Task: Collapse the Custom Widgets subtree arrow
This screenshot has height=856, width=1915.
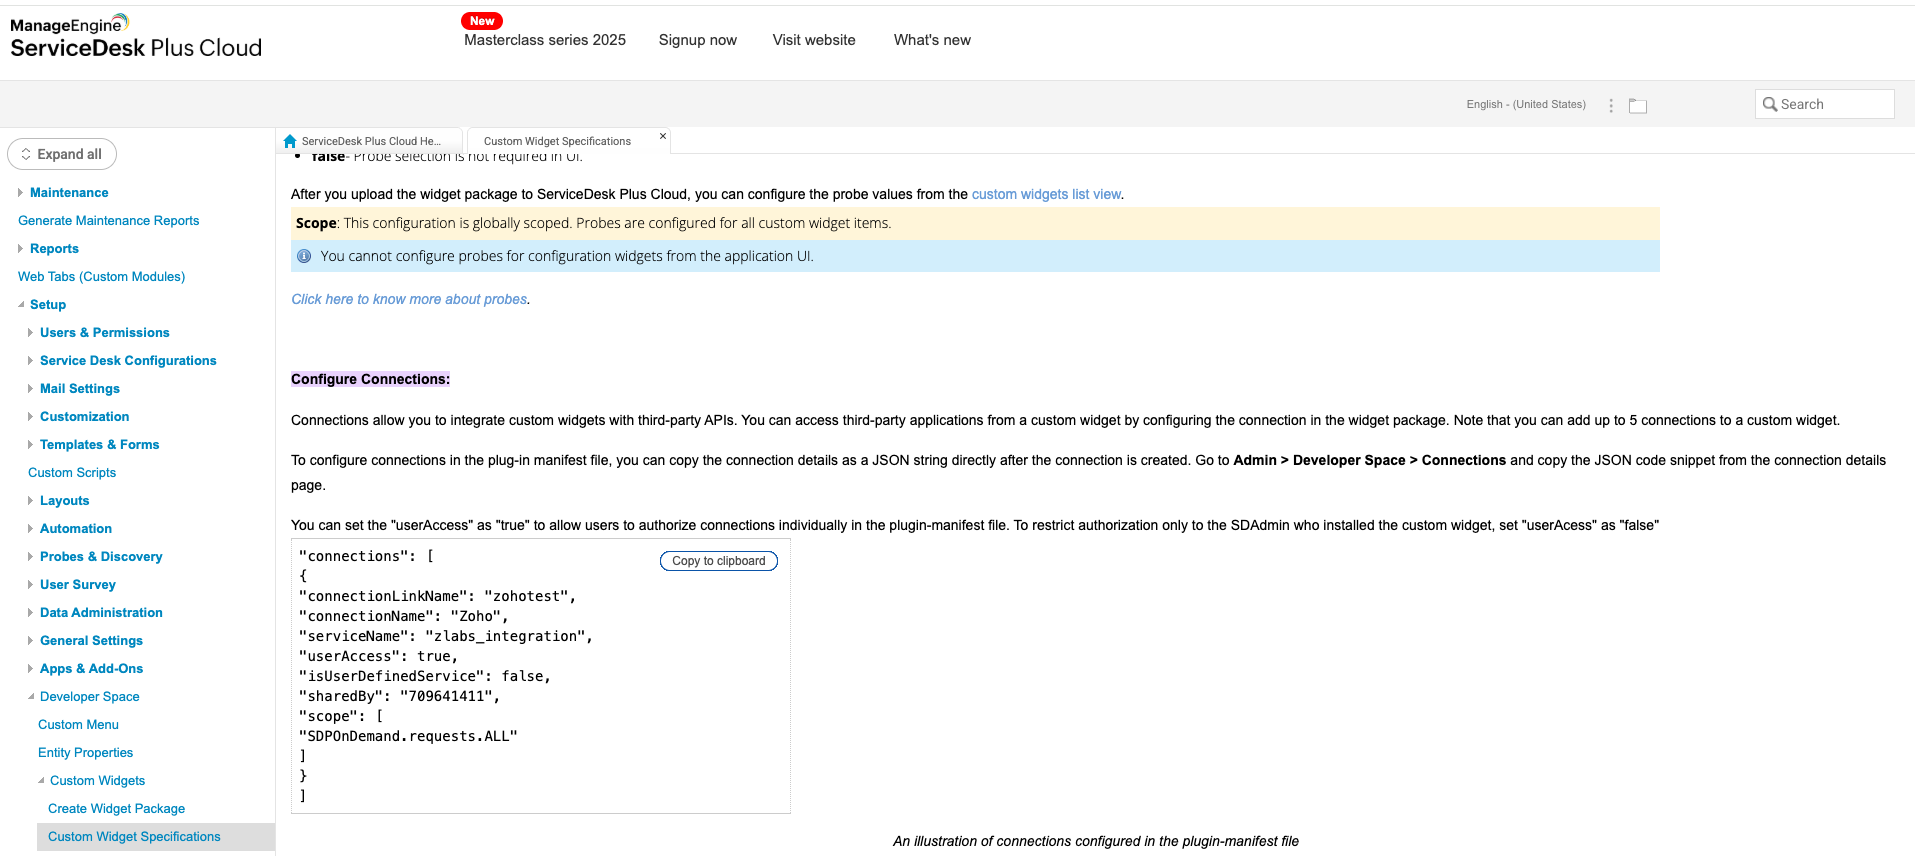Action: (41, 780)
